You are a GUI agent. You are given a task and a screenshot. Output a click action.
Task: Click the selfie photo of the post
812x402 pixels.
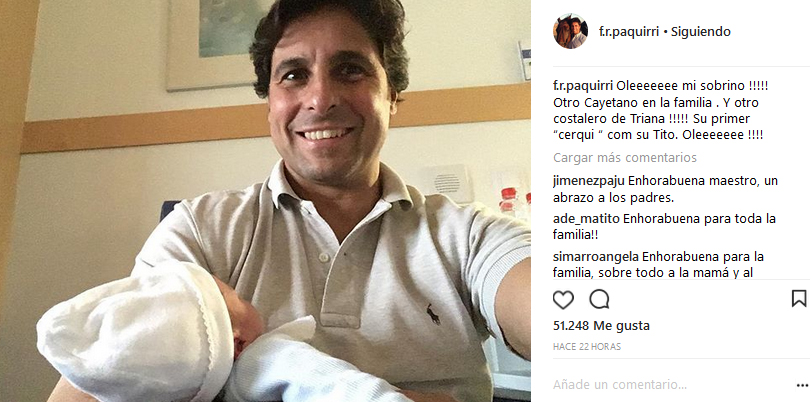pyautogui.click(x=265, y=201)
